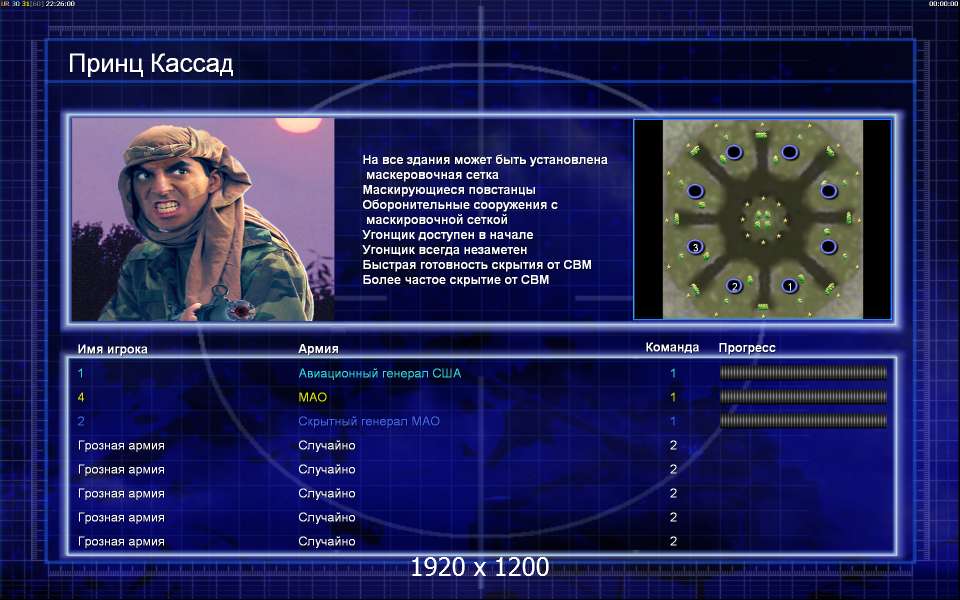Select the Скрытный генерал МАО army entry
The width and height of the screenshot is (960, 600).
pyautogui.click(x=369, y=421)
